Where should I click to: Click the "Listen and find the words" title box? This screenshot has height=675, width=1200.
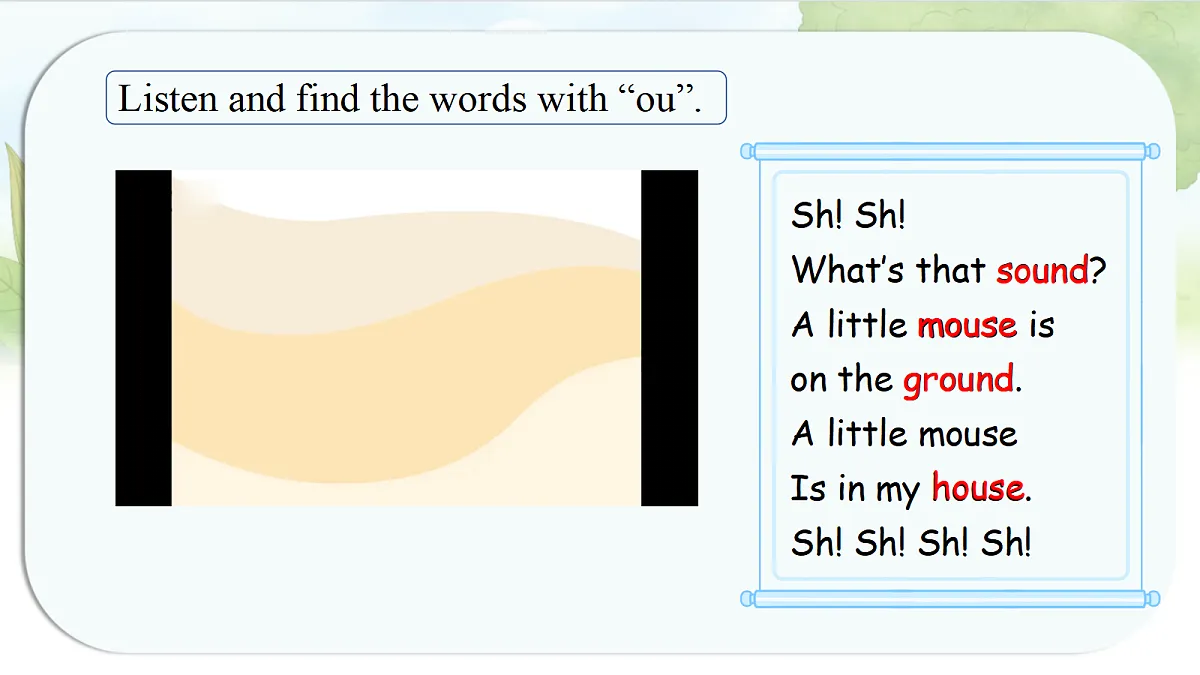(416, 98)
